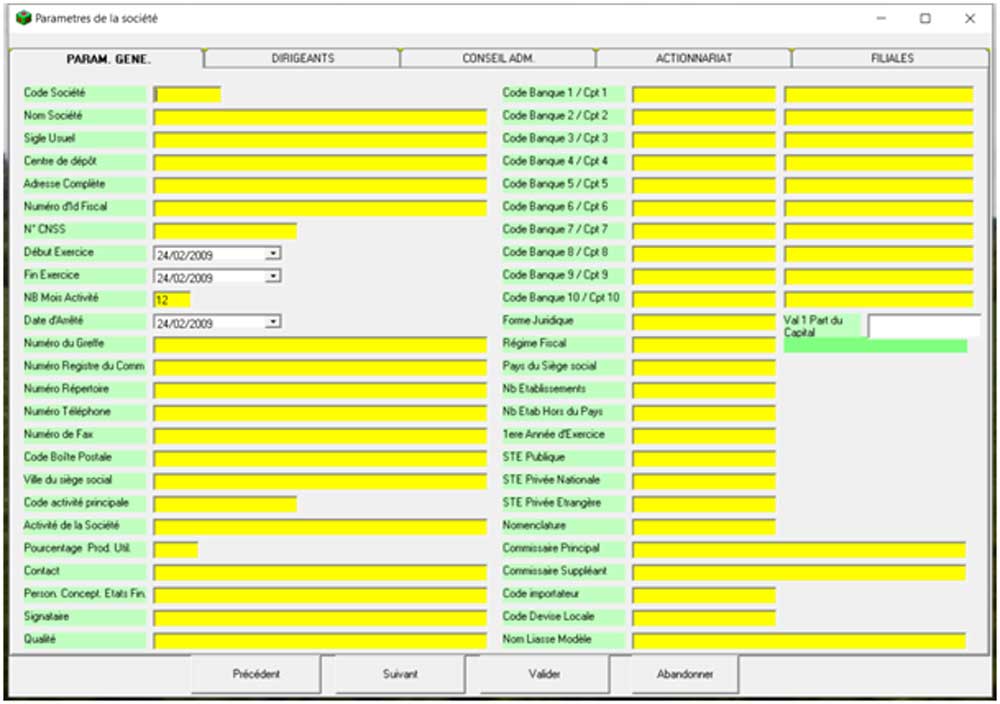Open the Début Exercice date dropdown
The height and width of the screenshot is (704, 1000).
coord(273,254)
